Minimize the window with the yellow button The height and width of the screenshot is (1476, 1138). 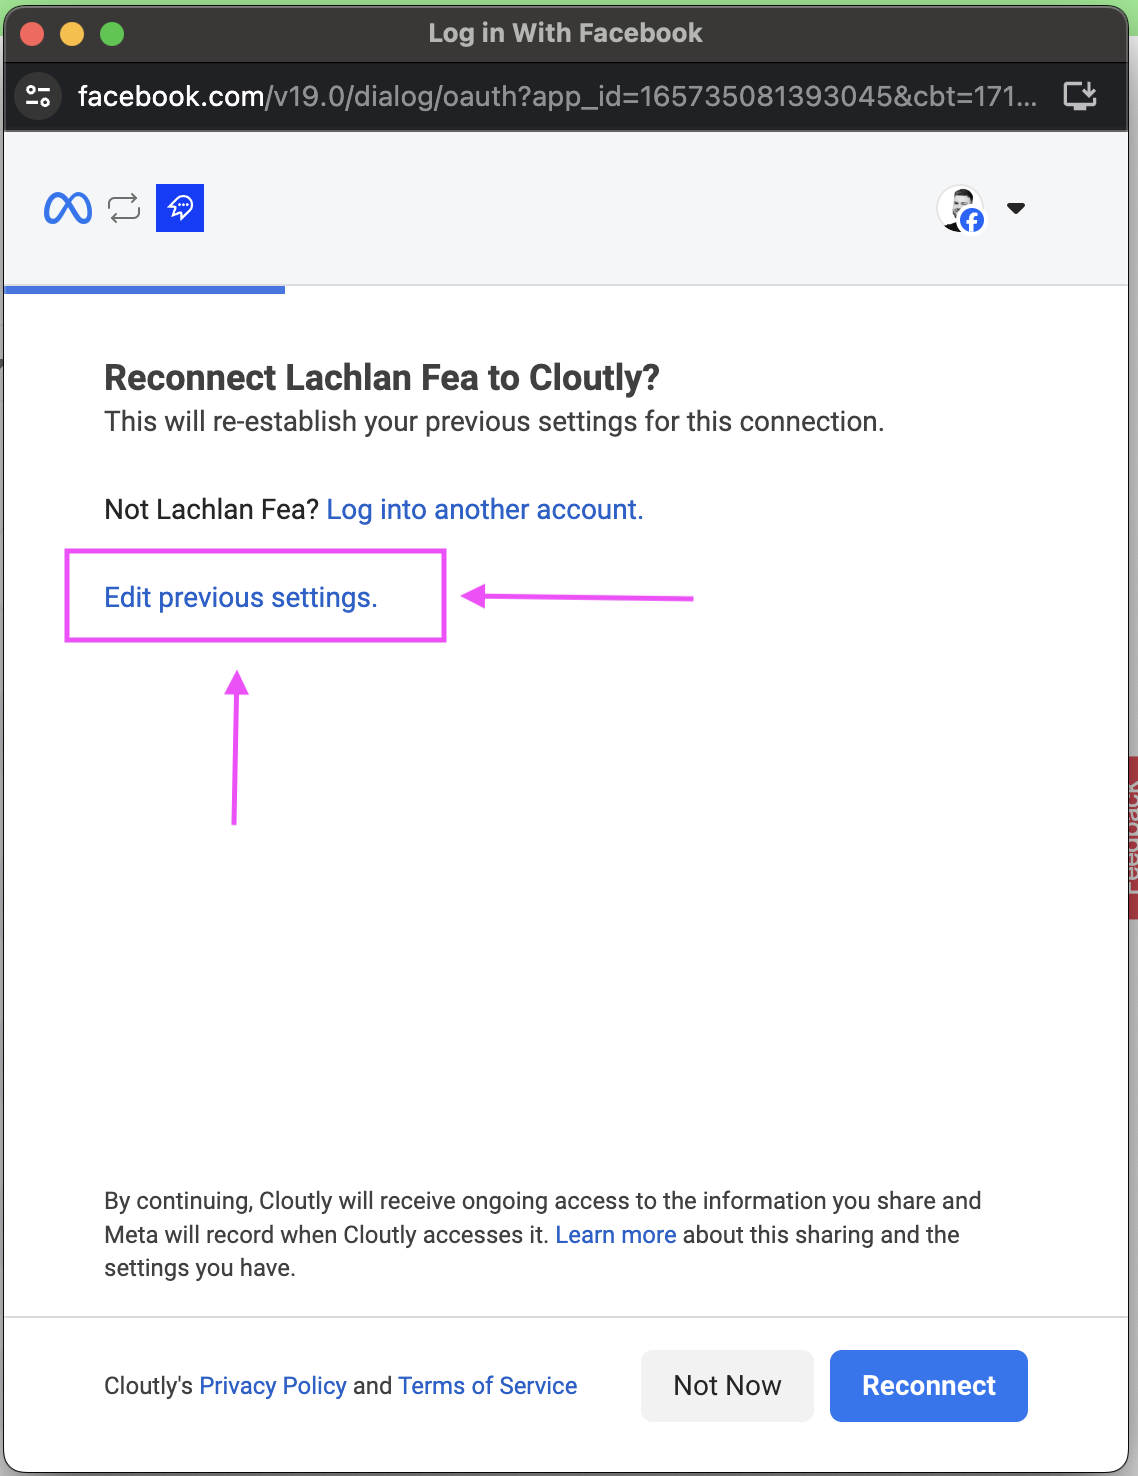[72, 34]
